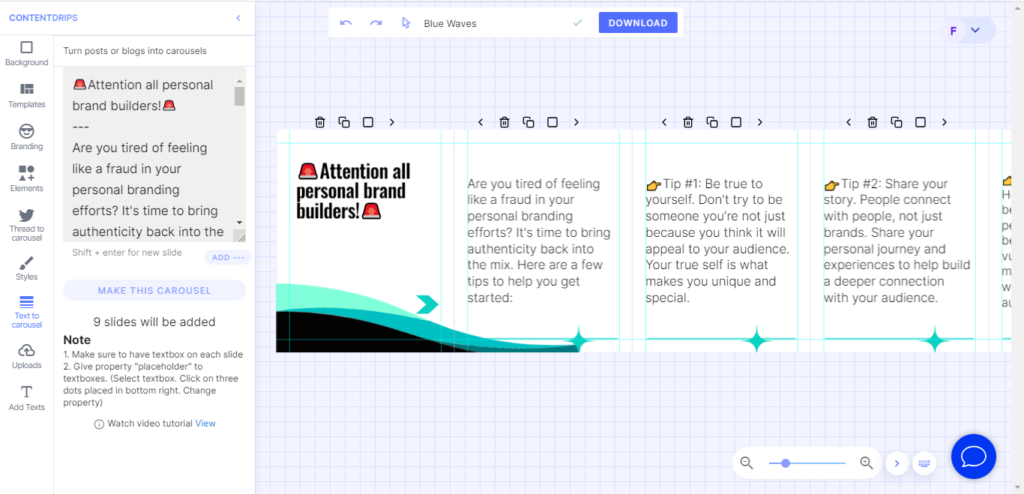Click the zoom out magnifier icon
The image size is (1024, 494).
[746, 463]
